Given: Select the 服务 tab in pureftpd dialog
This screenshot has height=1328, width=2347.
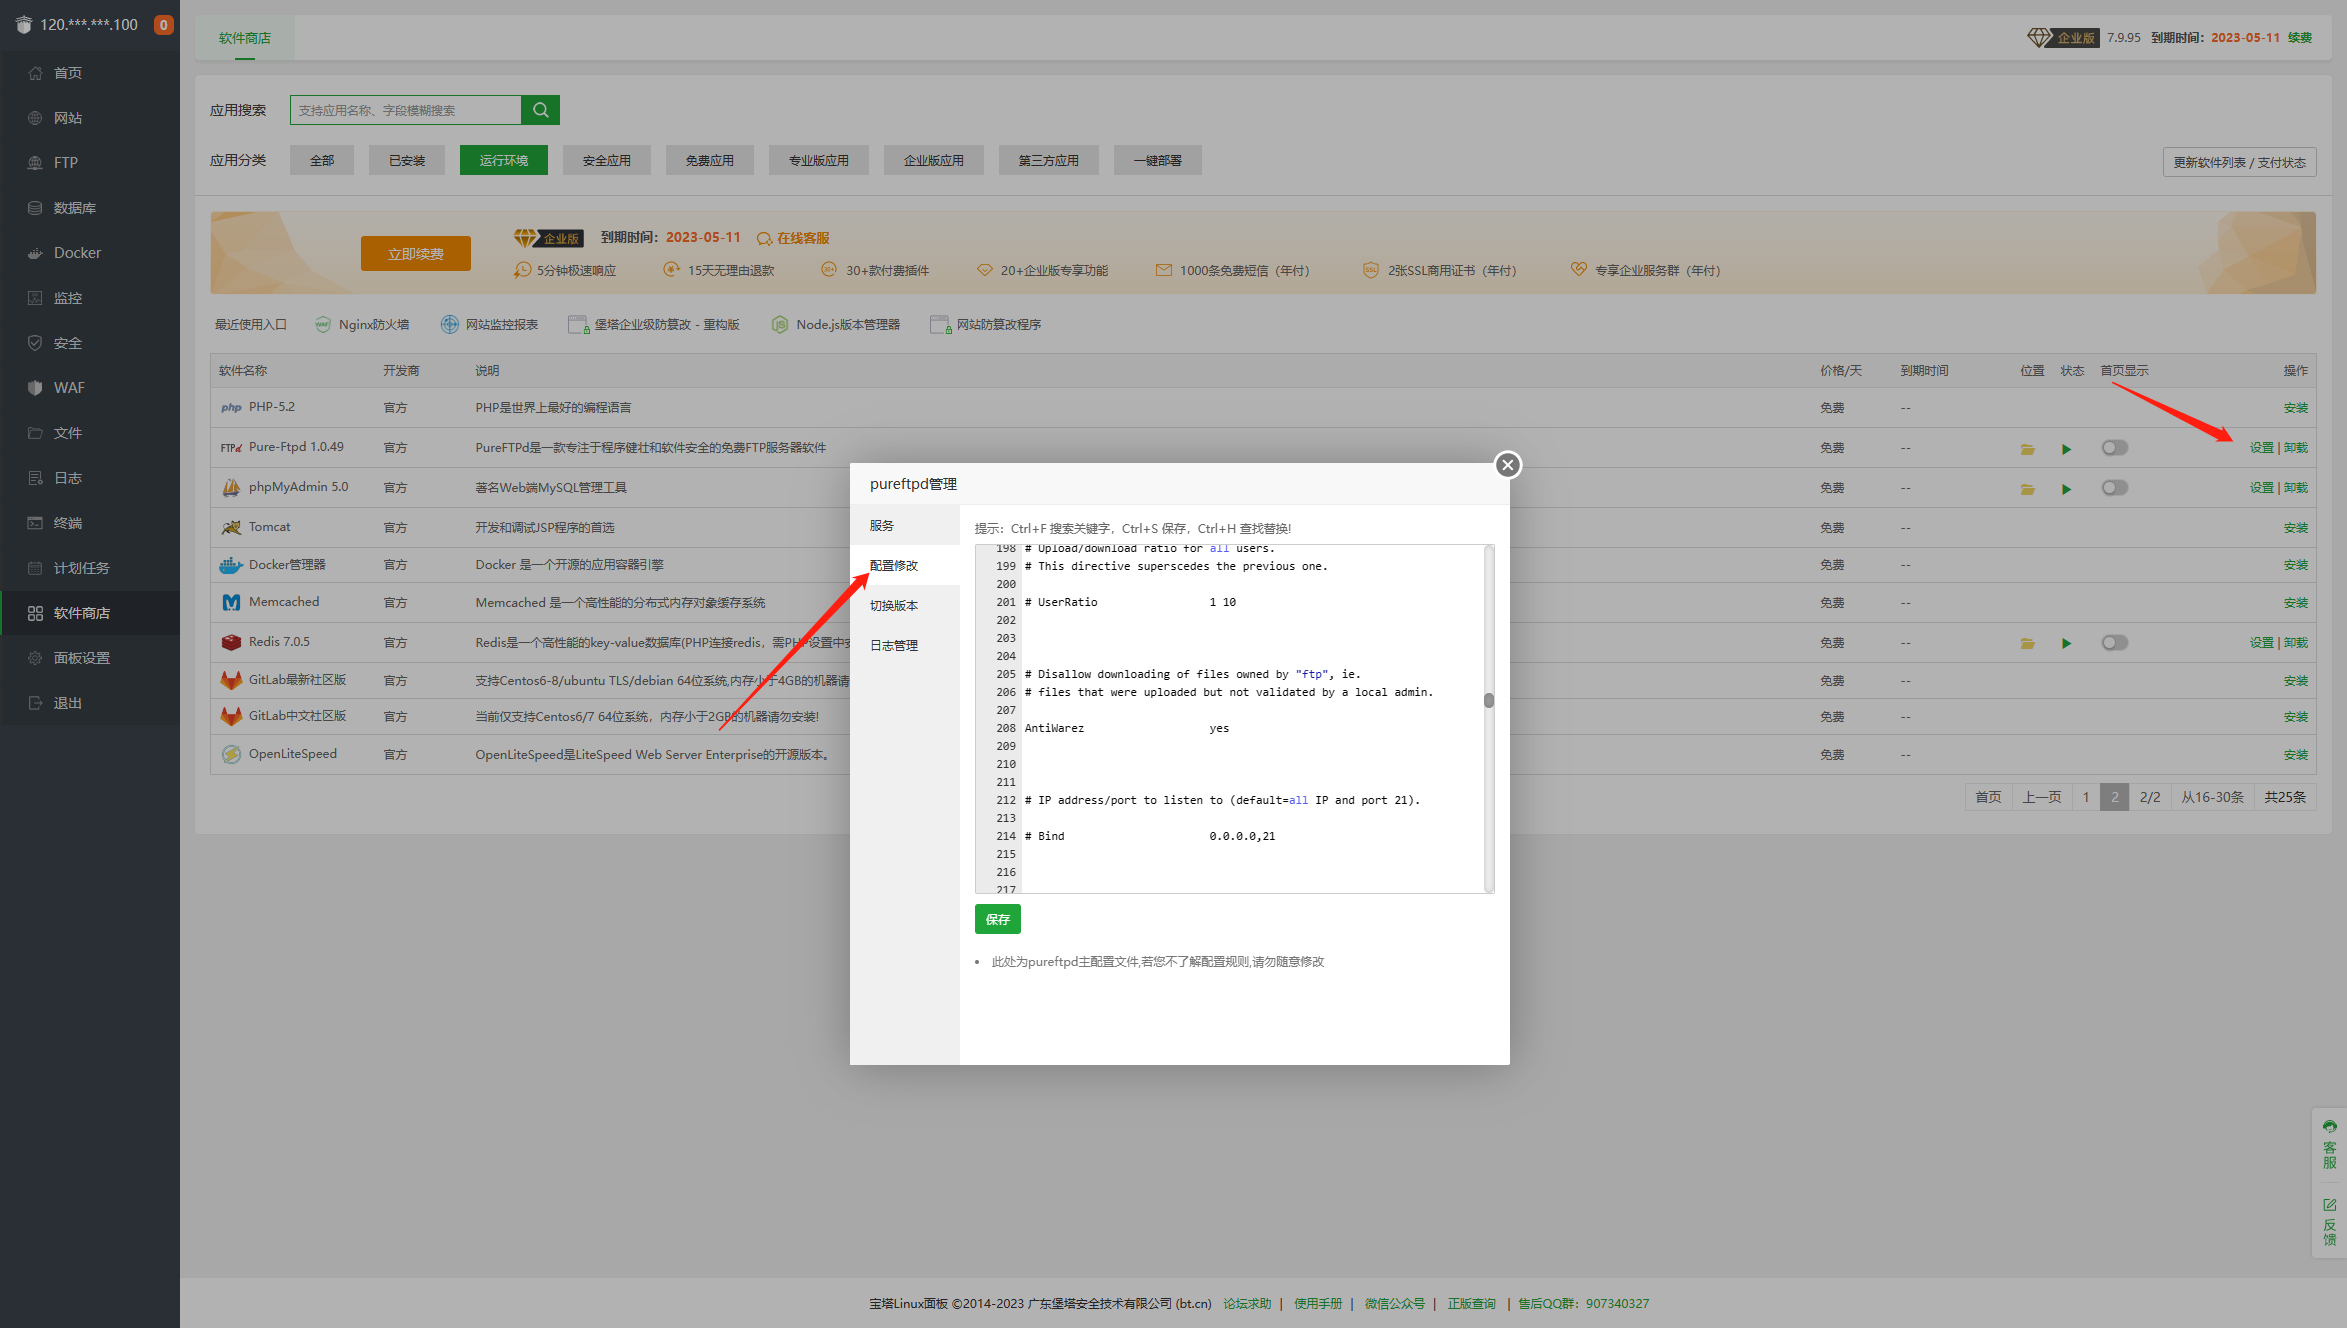Looking at the screenshot, I should 905,525.
